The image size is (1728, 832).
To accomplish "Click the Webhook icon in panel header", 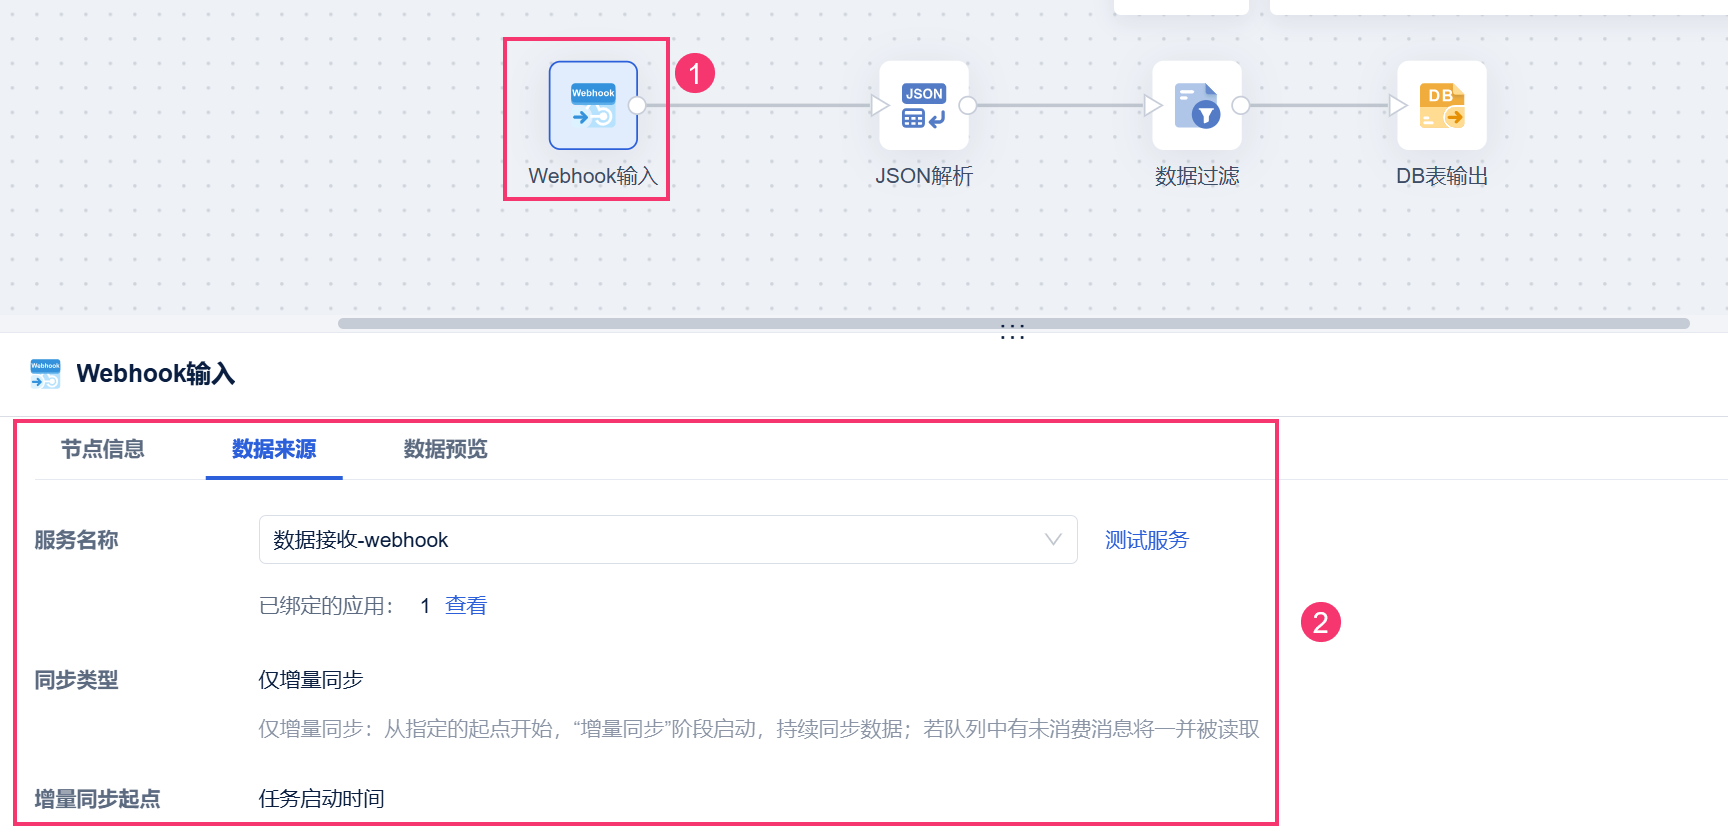I will coord(45,373).
